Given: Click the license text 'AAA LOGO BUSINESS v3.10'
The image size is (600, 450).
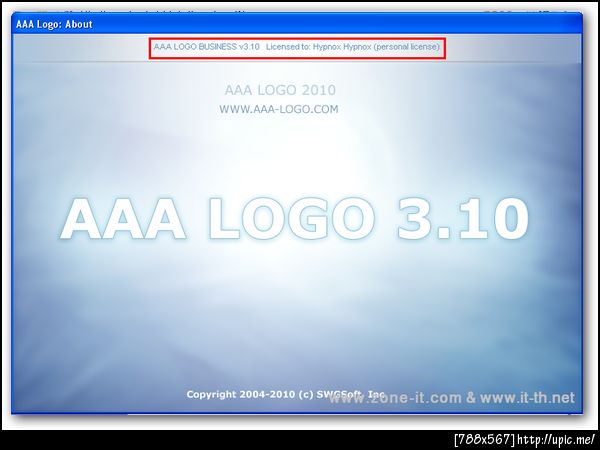Looking at the screenshot, I should point(207,47).
